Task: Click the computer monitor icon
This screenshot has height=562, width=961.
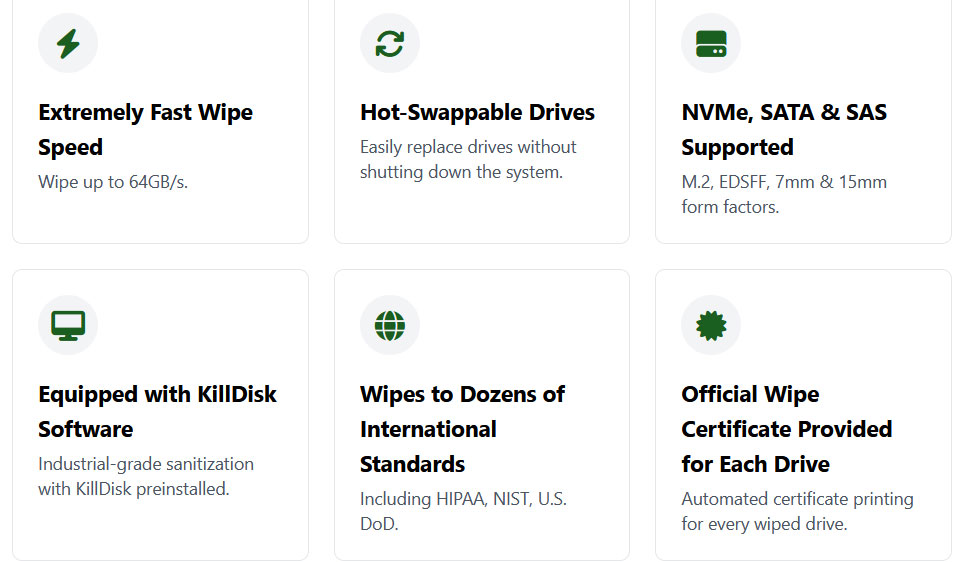Action: point(68,325)
